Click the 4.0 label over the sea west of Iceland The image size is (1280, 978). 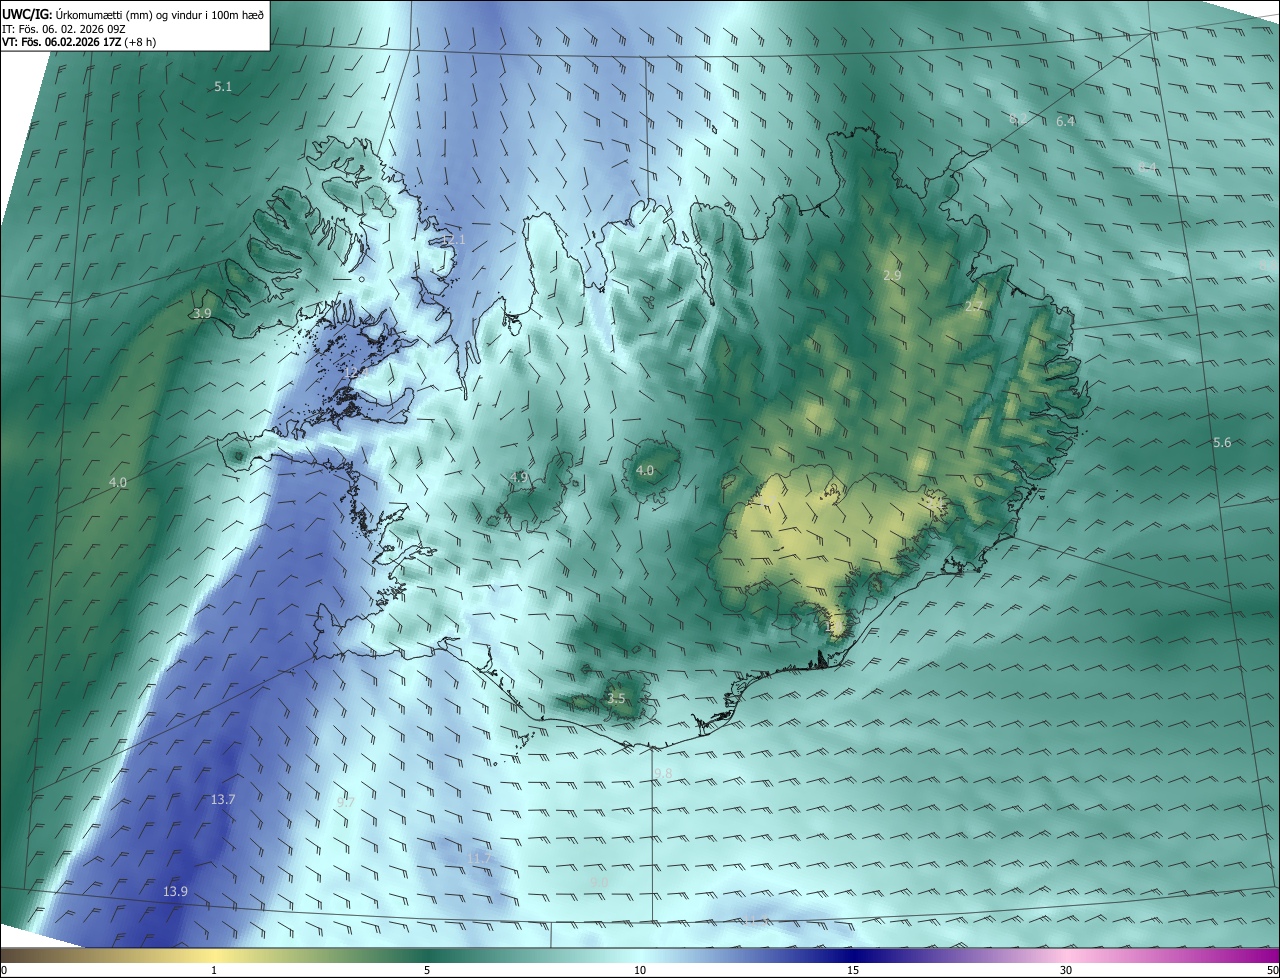coord(118,483)
